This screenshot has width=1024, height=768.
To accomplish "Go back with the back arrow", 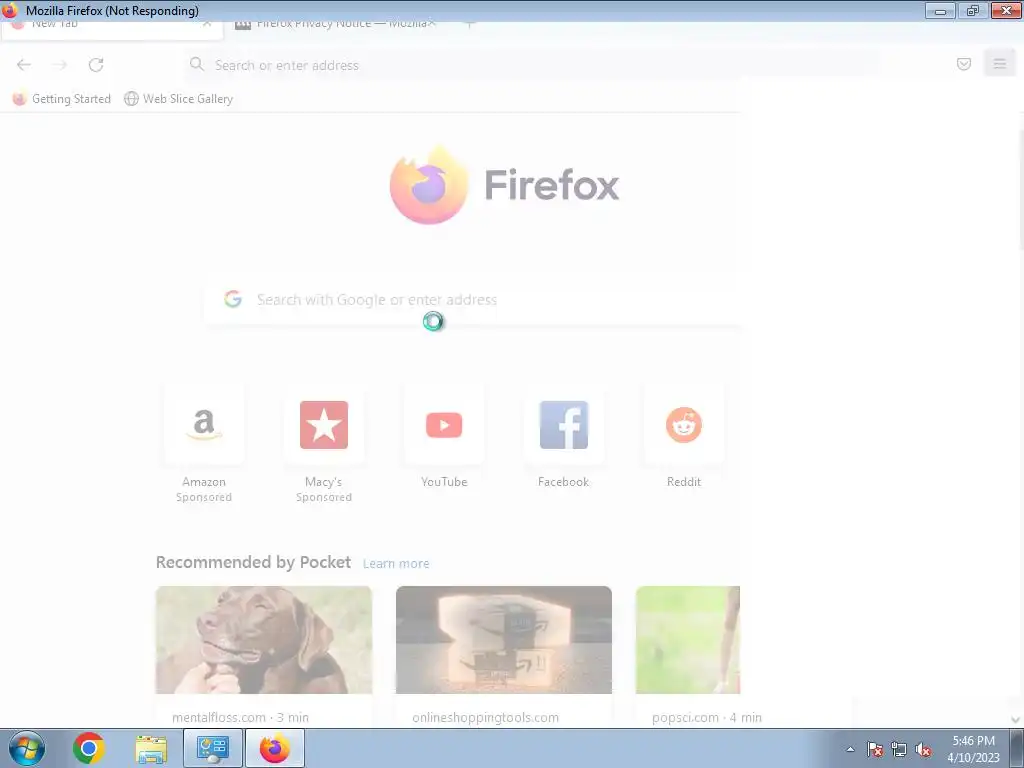I will 24,65.
